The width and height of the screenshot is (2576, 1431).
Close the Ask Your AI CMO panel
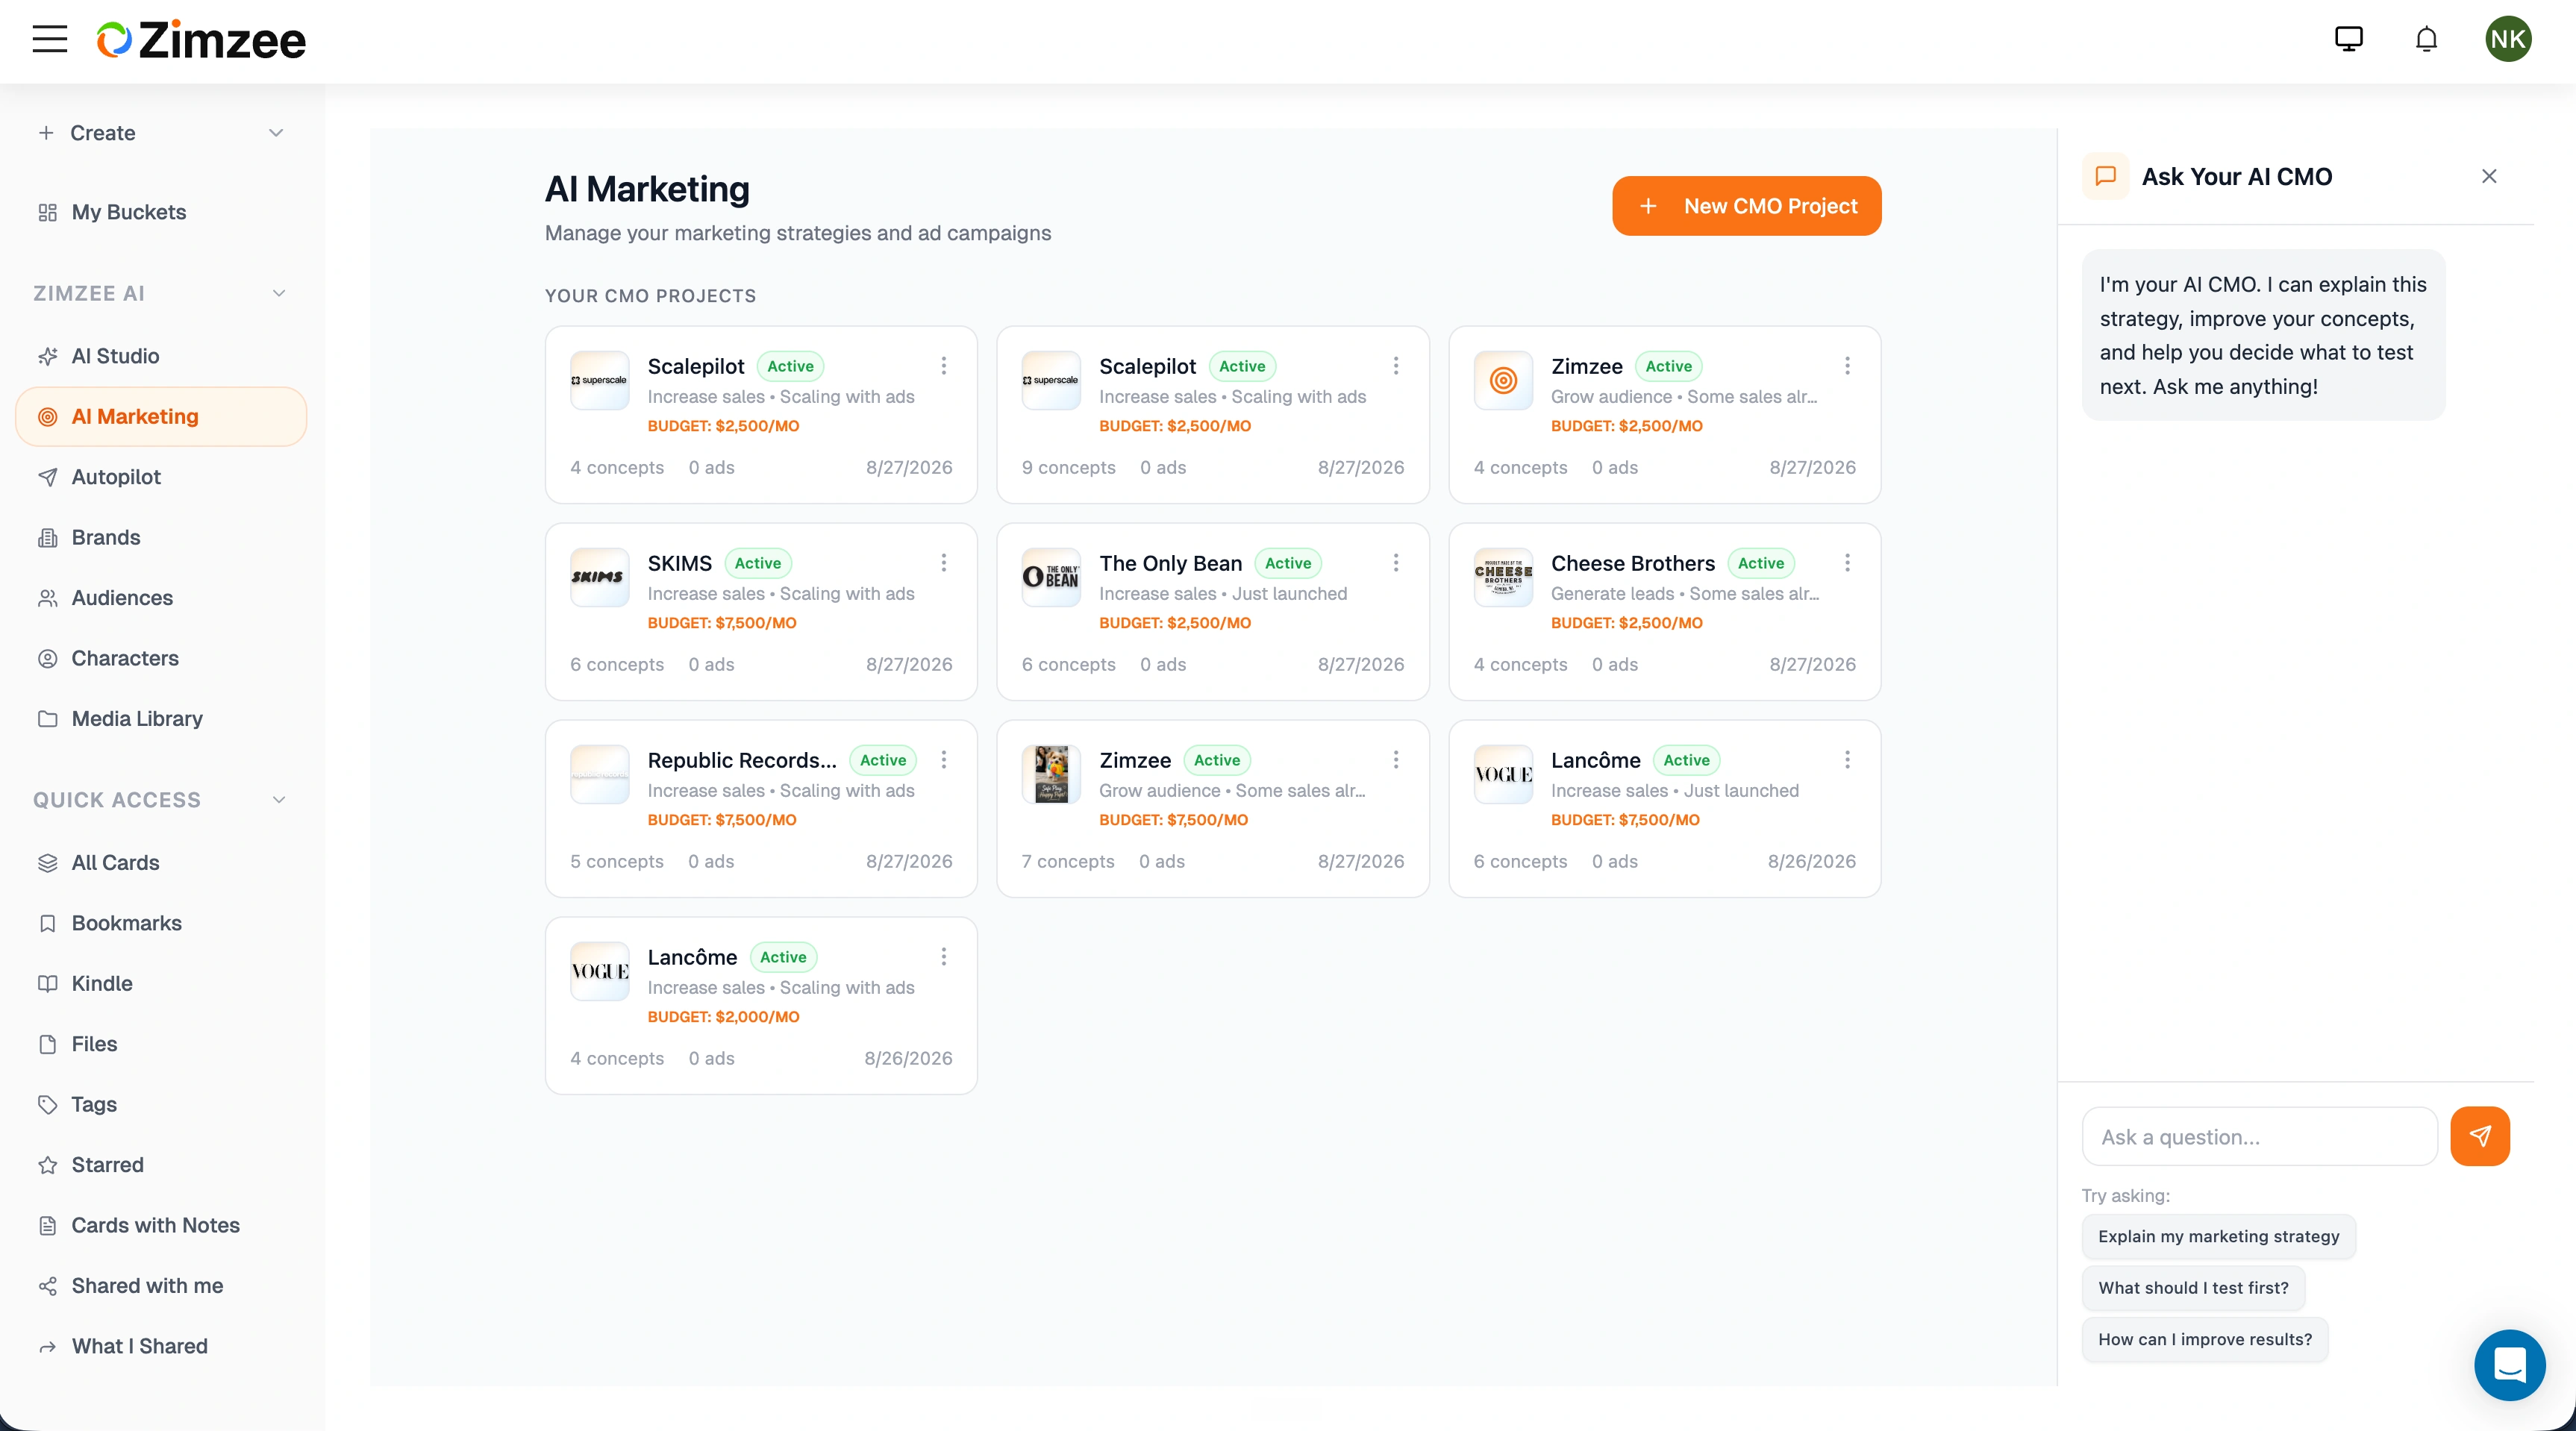(x=2489, y=176)
